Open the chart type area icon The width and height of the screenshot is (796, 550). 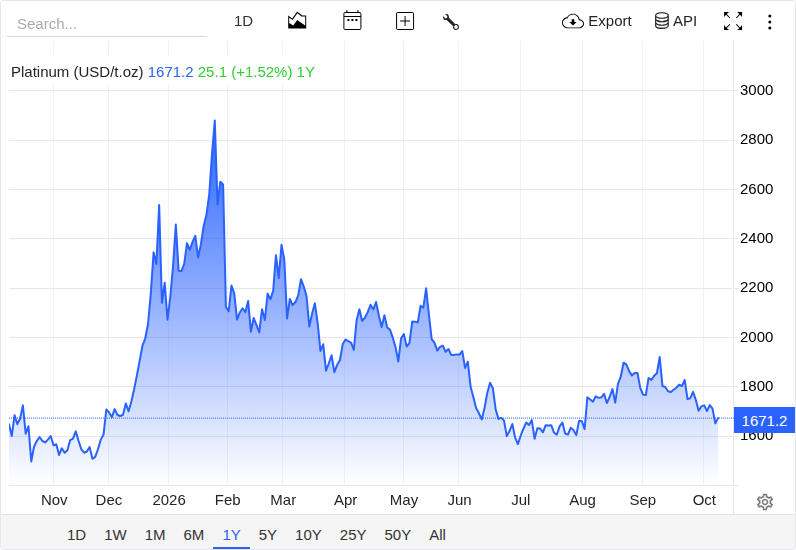[x=297, y=21]
